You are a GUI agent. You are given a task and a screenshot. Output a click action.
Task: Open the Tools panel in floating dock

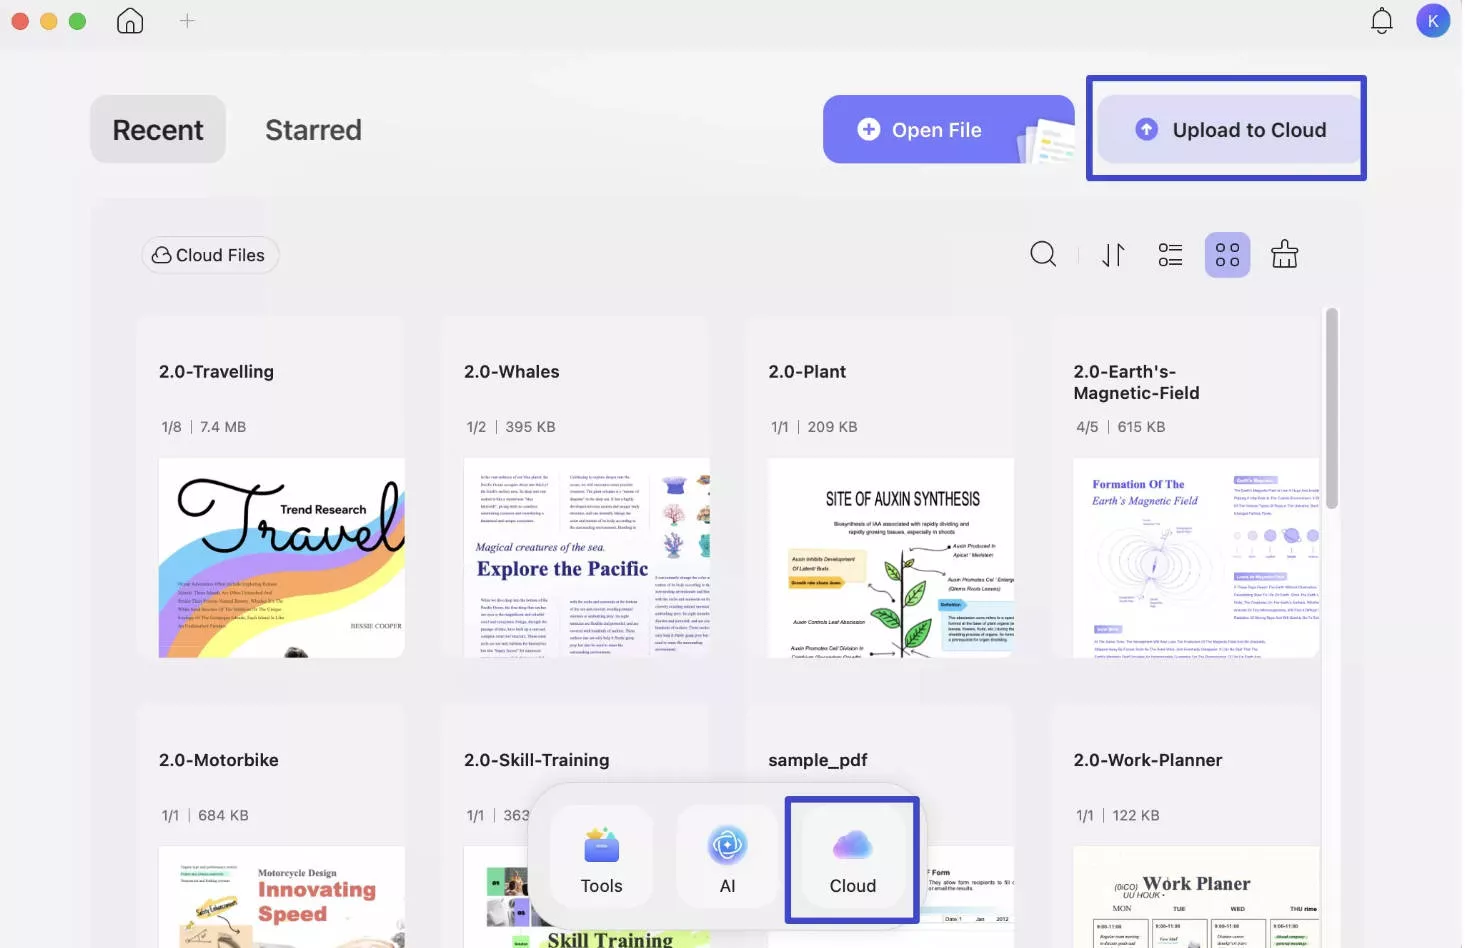601,858
